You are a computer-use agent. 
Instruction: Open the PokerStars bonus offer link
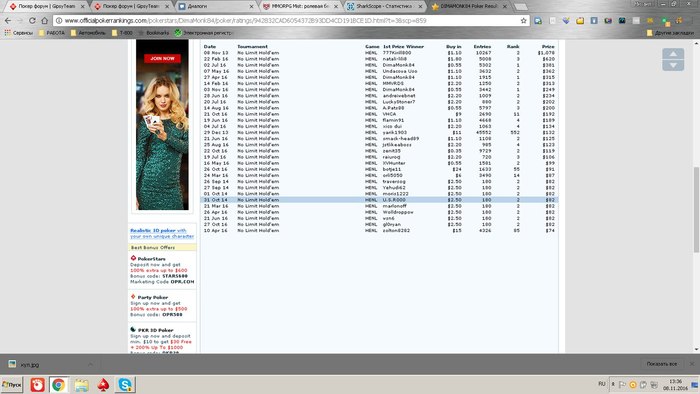[x=151, y=259]
